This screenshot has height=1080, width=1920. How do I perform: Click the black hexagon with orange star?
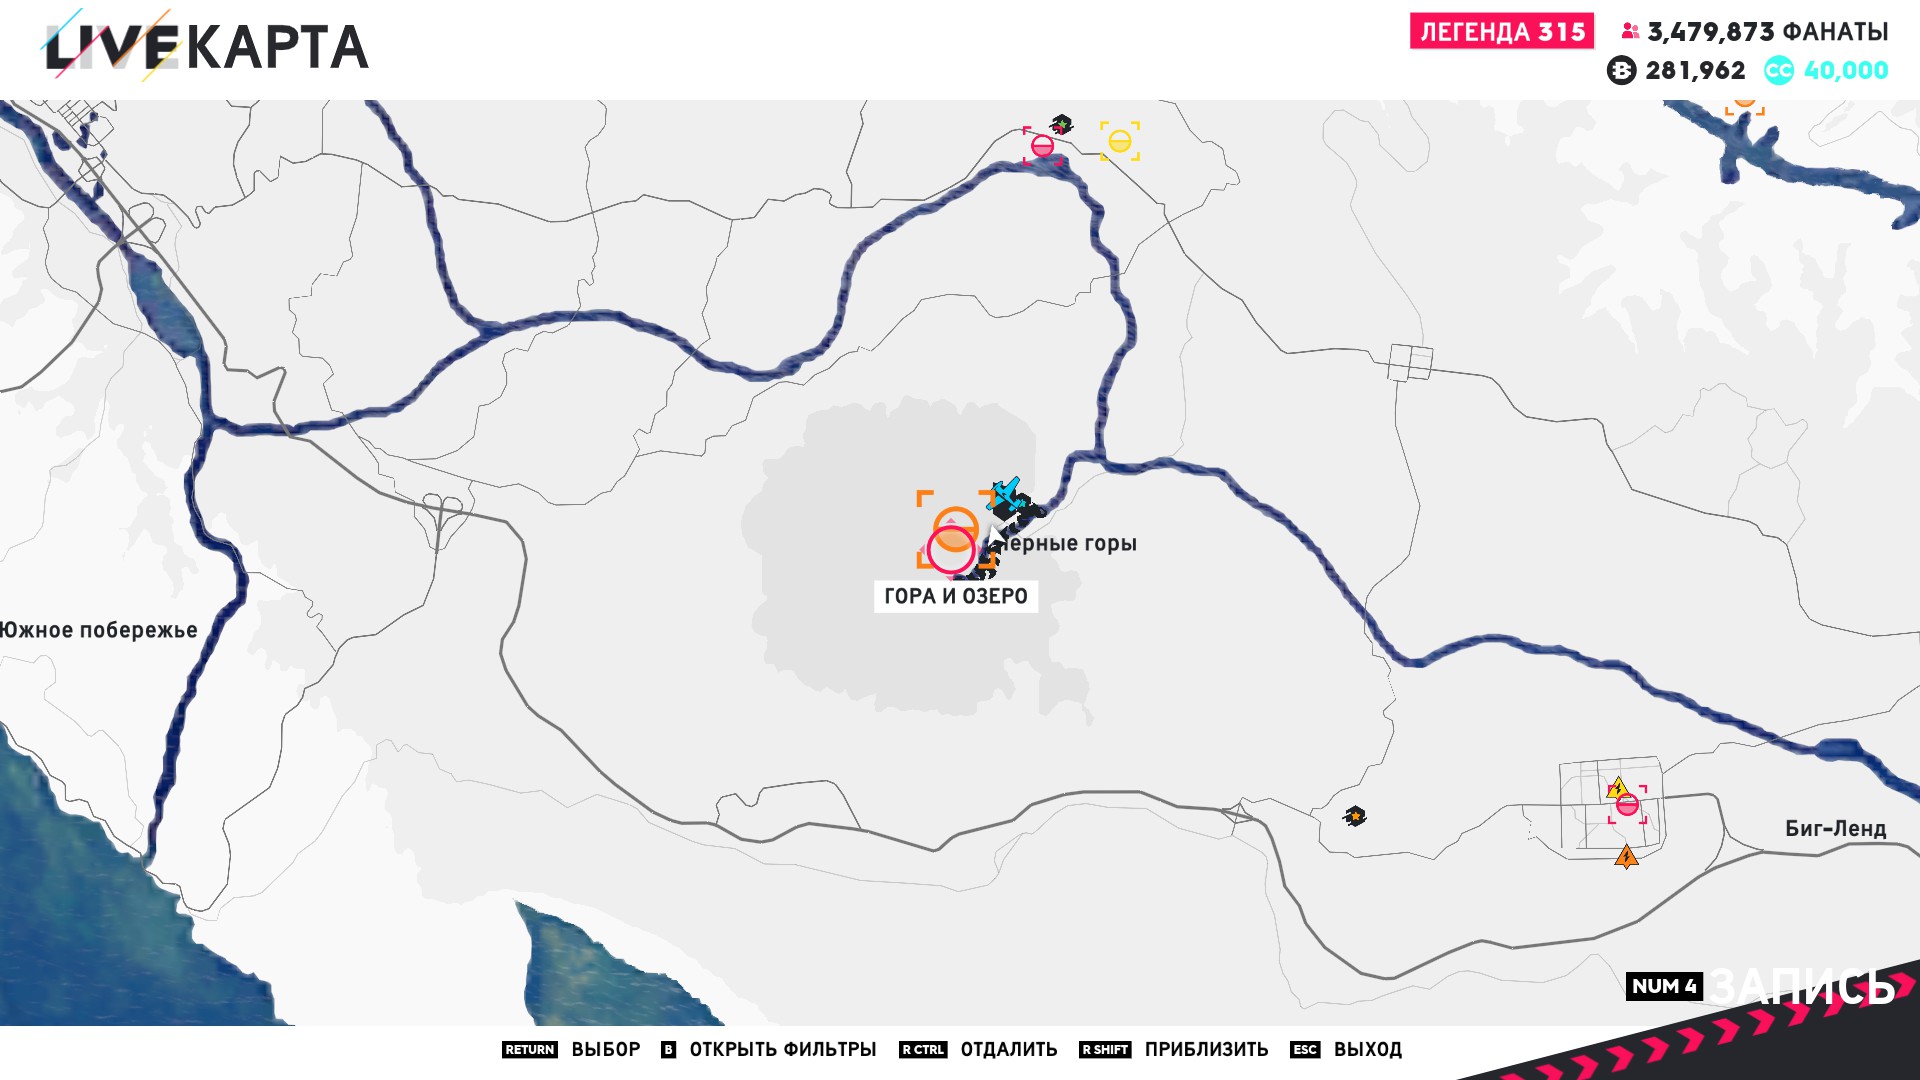pyautogui.click(x=1355, y=817)
